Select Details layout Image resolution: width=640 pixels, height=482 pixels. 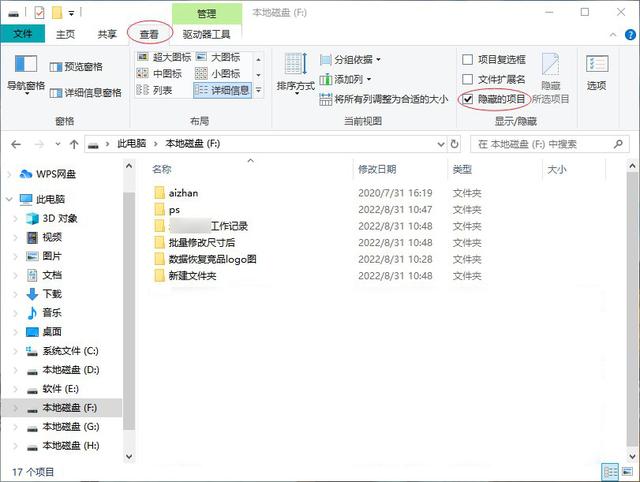pos(222,90)
